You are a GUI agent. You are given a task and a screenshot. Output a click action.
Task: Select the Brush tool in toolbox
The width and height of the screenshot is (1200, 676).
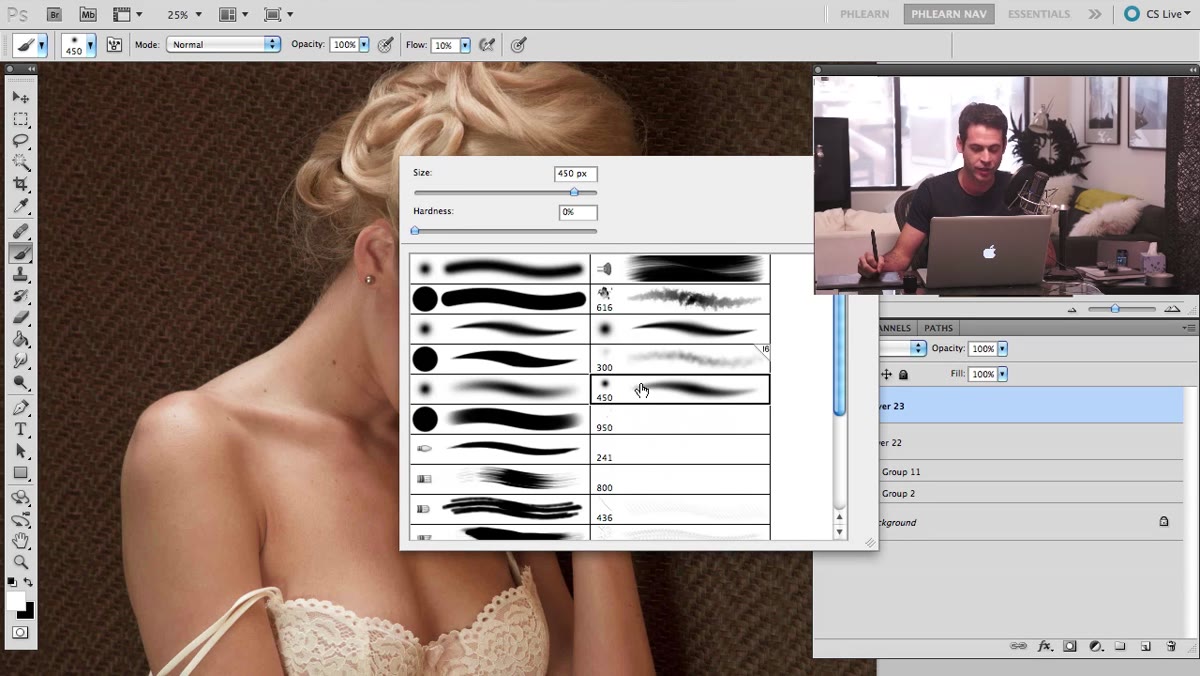pyautogui.click(x=20, y=254)
